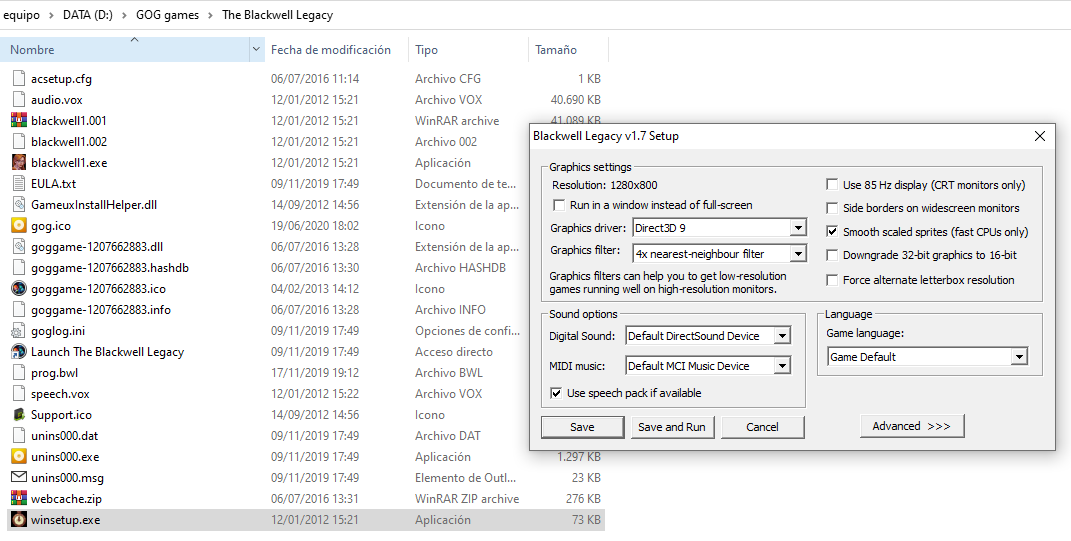Click the 17/11/2019 19:12 date of prog.bwl
Screen dimensions: 1071x541
click(x=314, y=373)
